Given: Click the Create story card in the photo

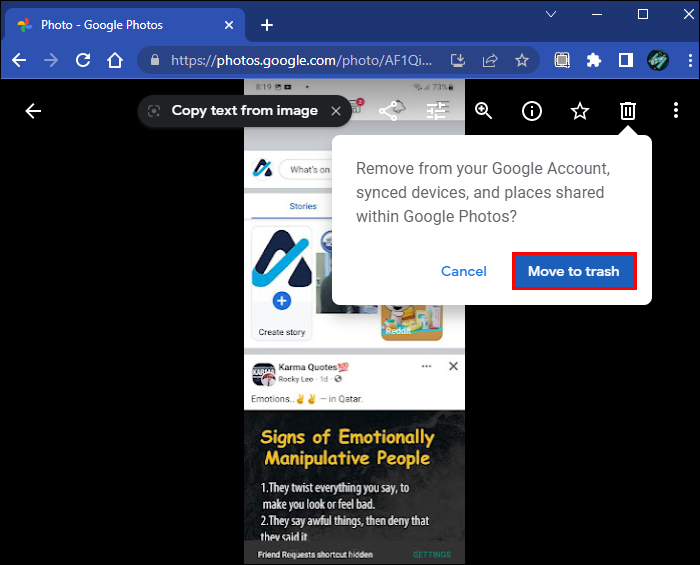Looking at the screenshot, I should click(x=282, y=283).
